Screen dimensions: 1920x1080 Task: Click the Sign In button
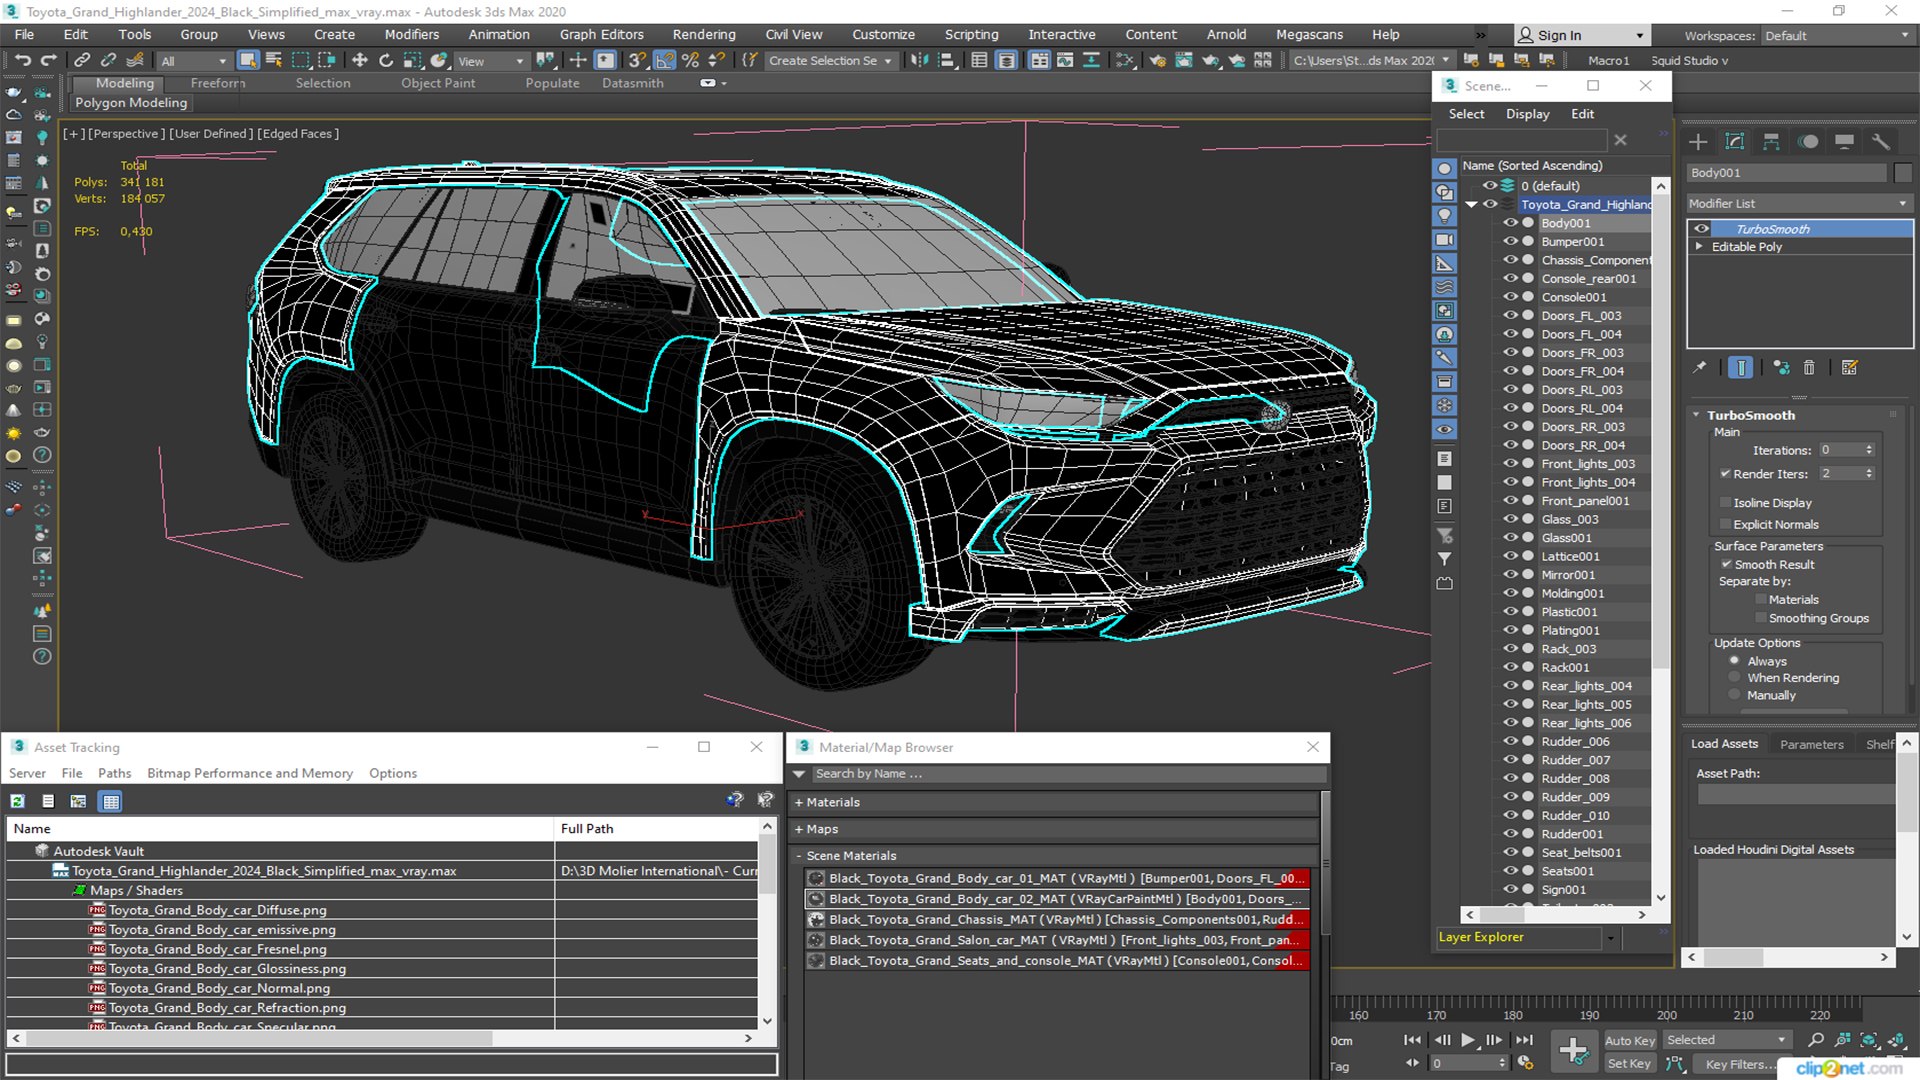point(1582,35)
